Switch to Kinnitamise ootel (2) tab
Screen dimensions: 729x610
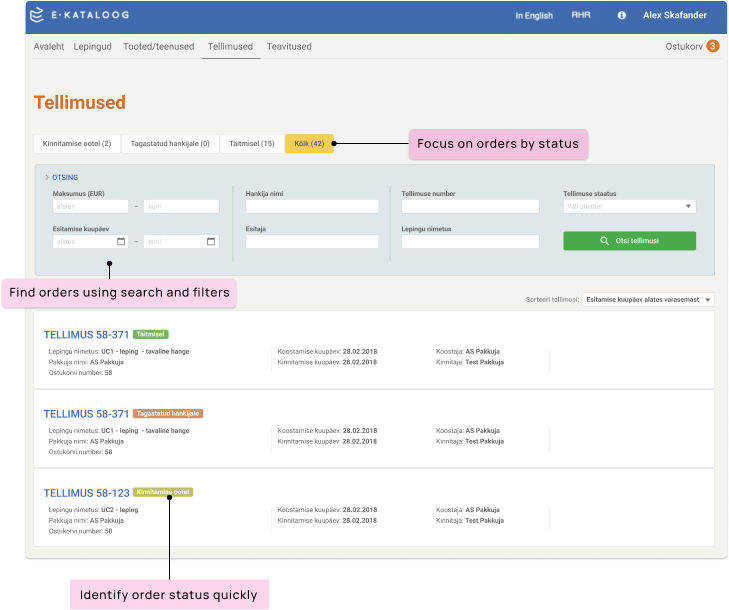[77, 144]
